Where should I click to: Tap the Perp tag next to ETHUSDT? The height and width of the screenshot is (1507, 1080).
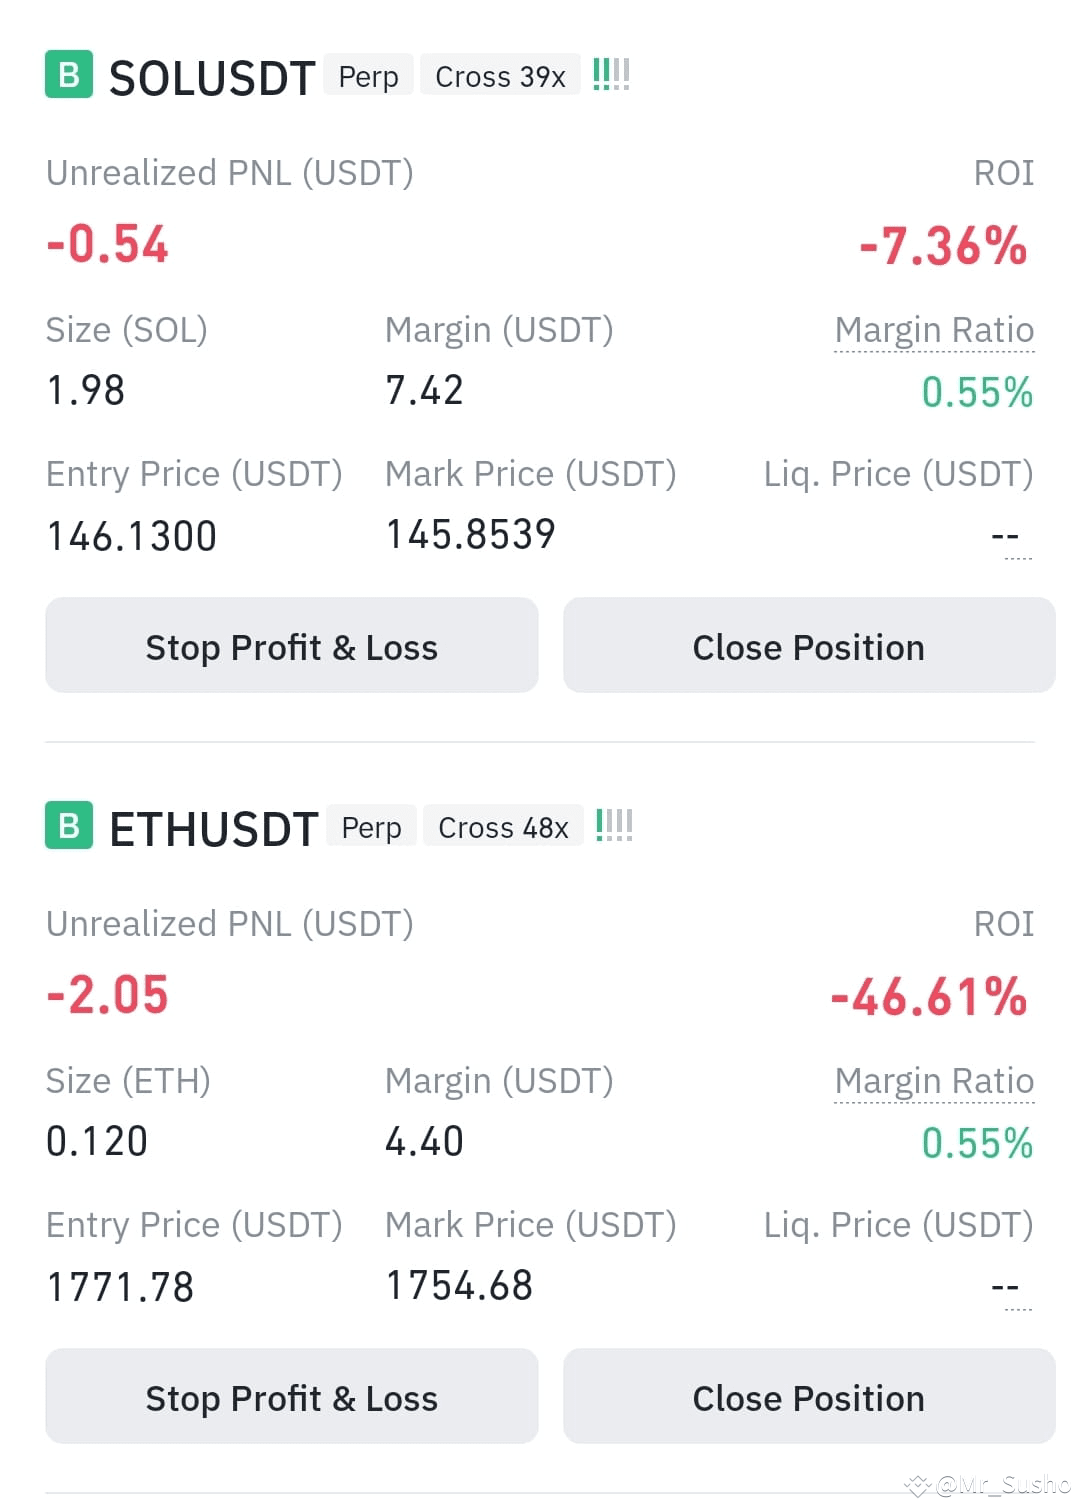click(x=371, y=827)
